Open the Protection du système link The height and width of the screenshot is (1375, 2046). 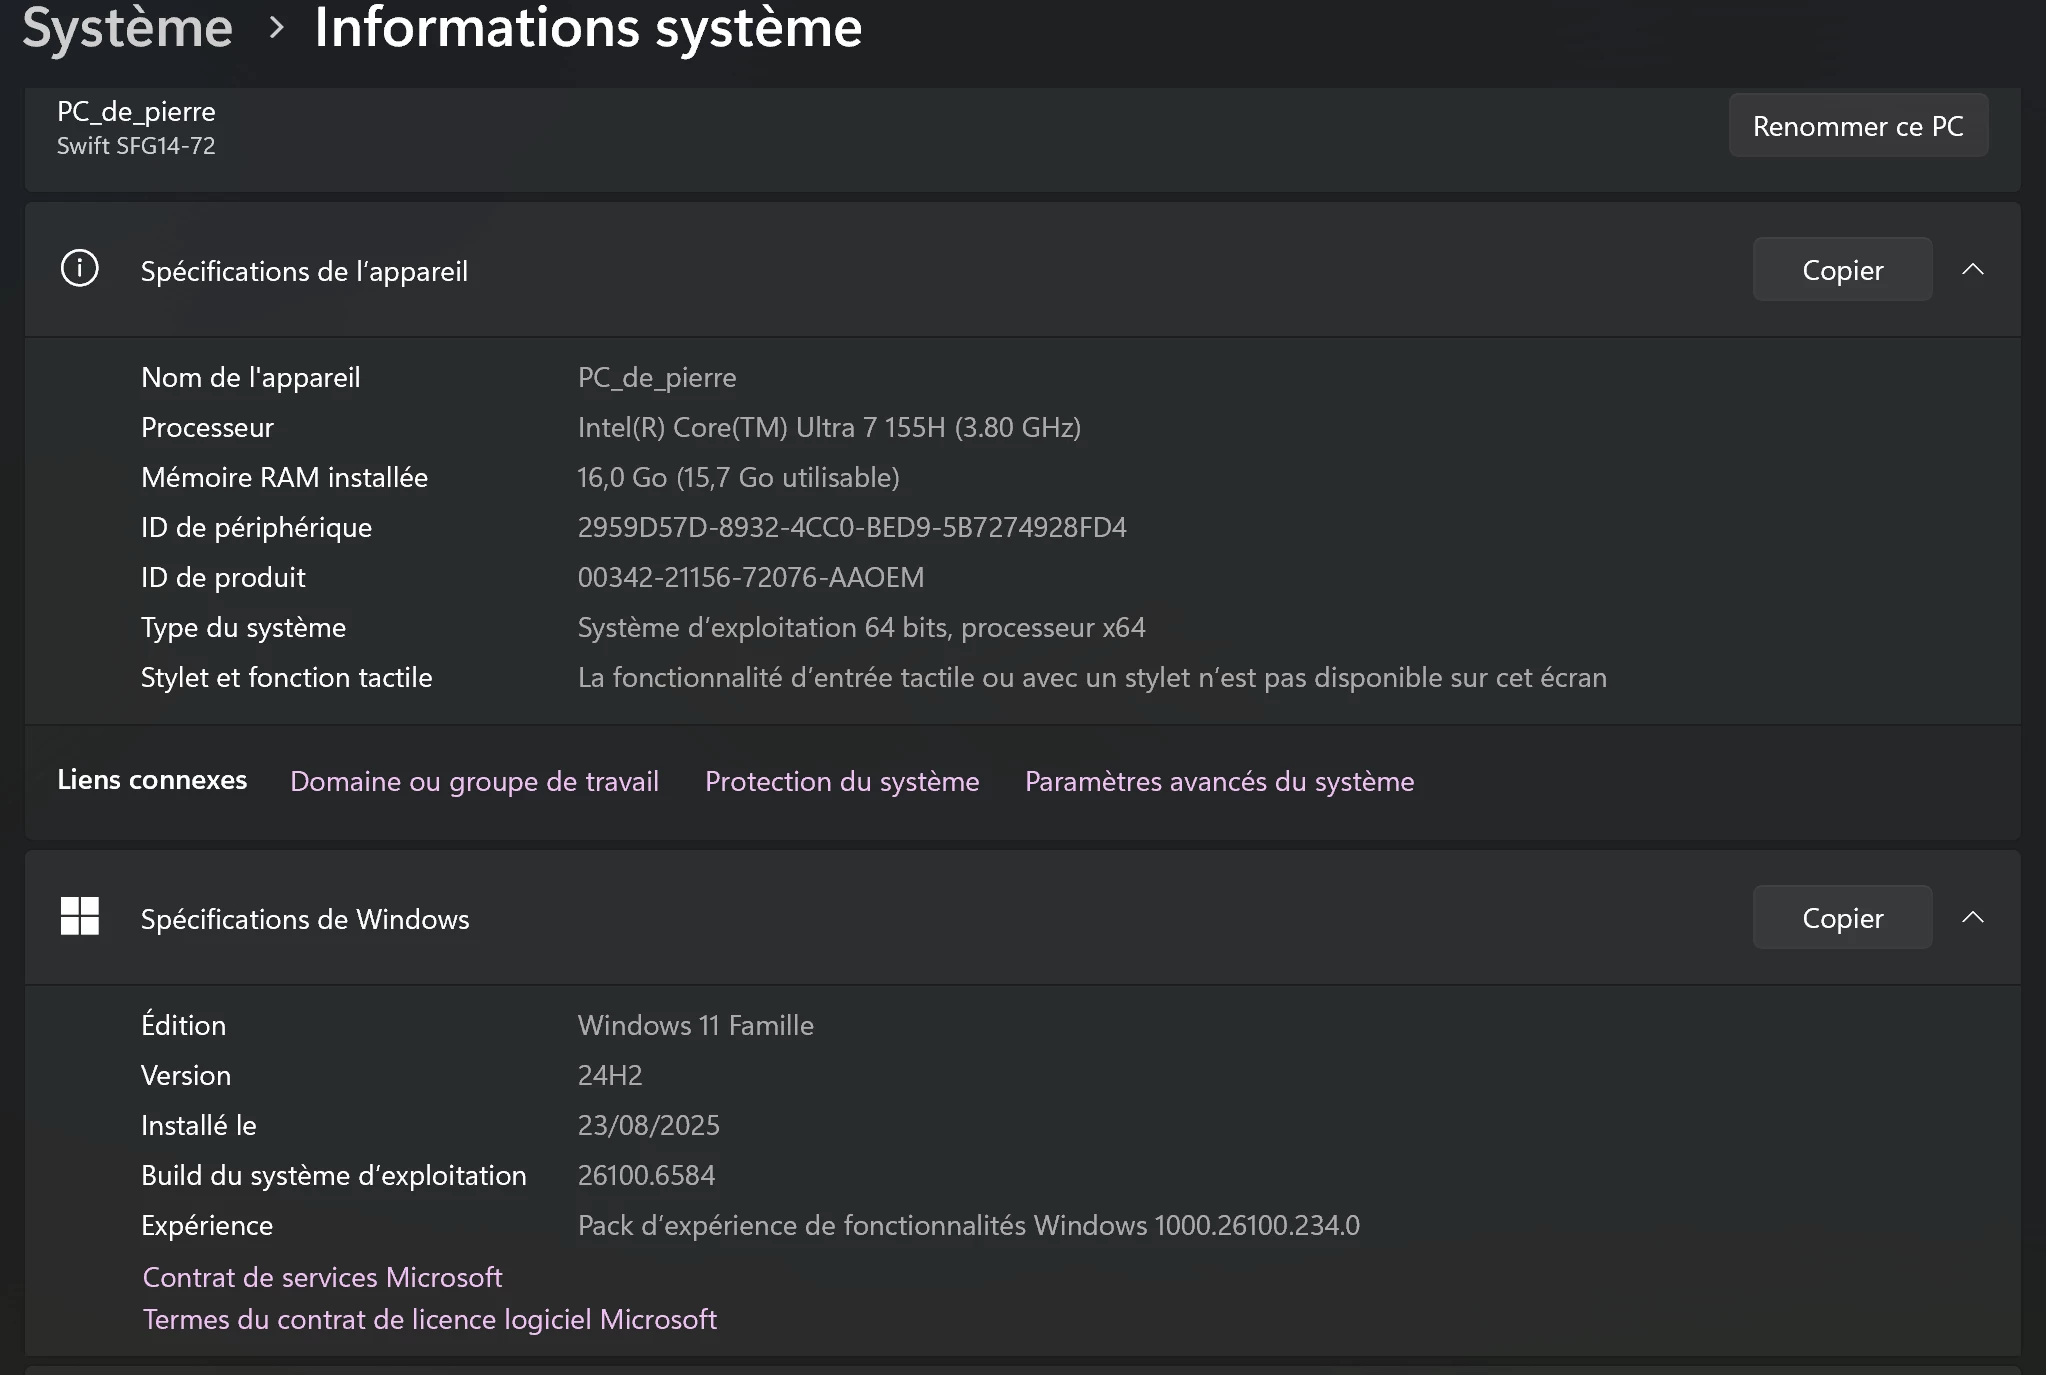pos(842,781)
